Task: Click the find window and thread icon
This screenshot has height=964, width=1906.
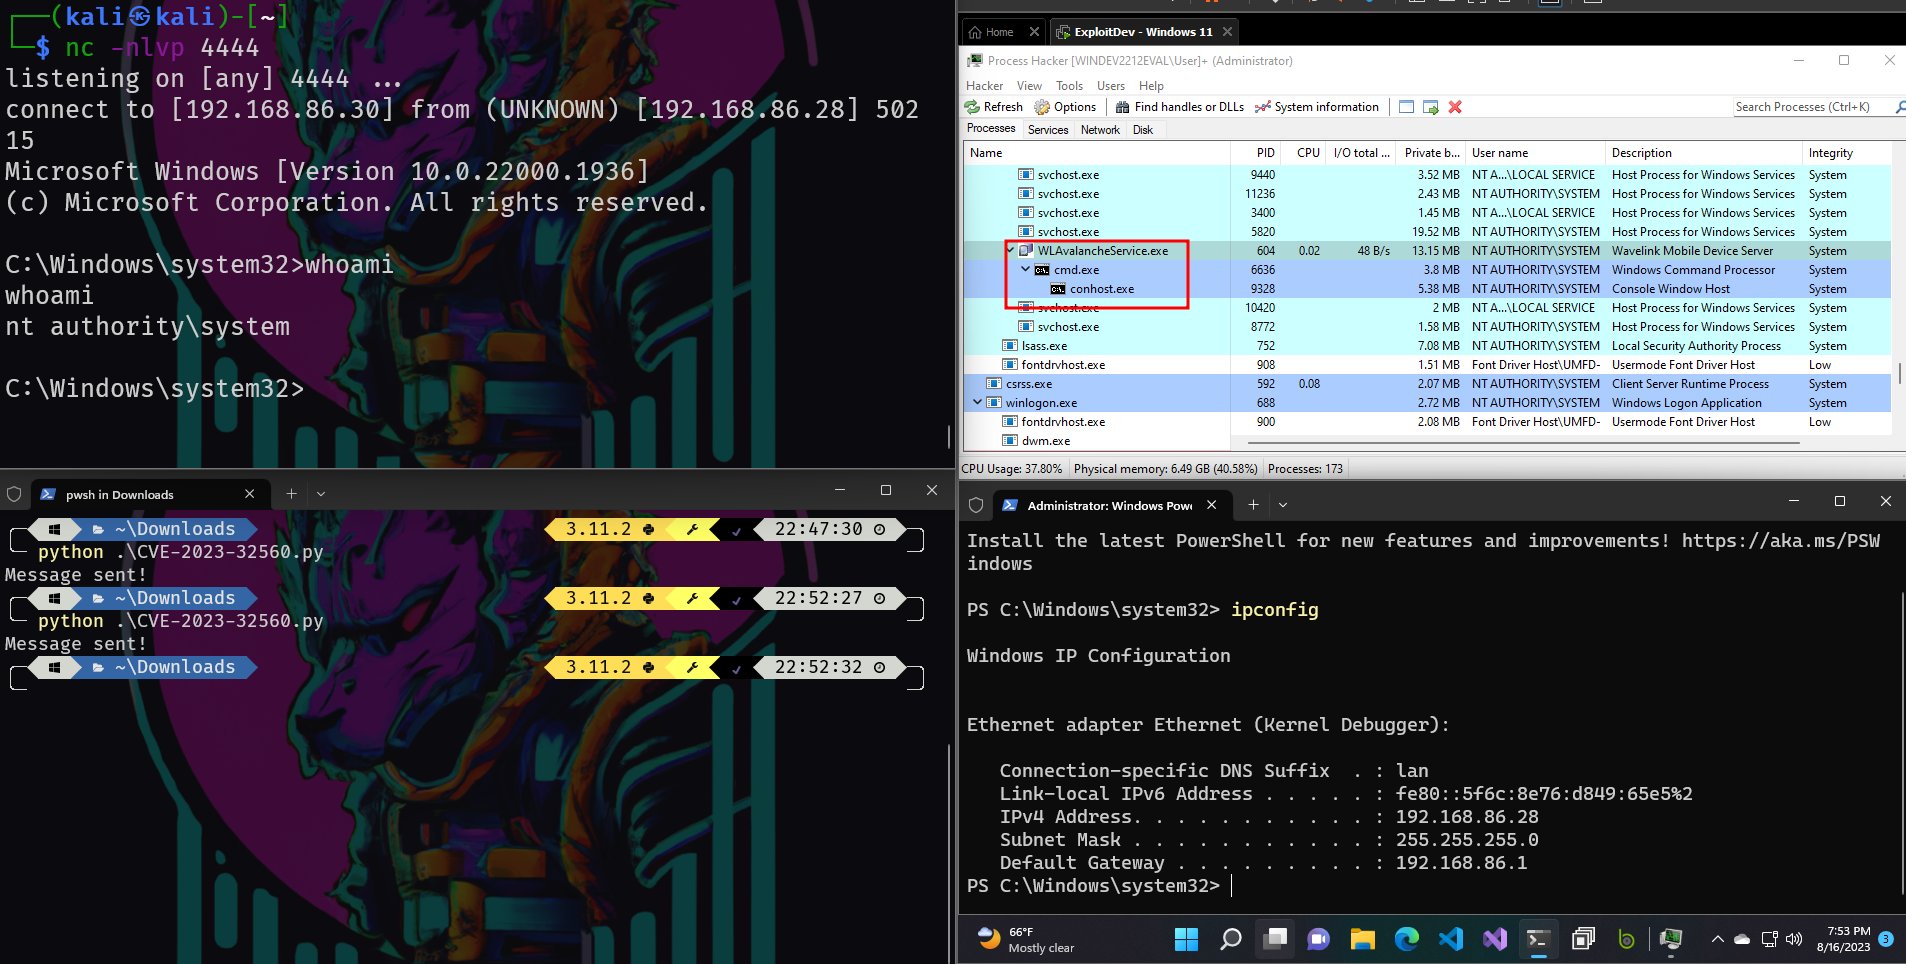Action: pos(1431,107)
